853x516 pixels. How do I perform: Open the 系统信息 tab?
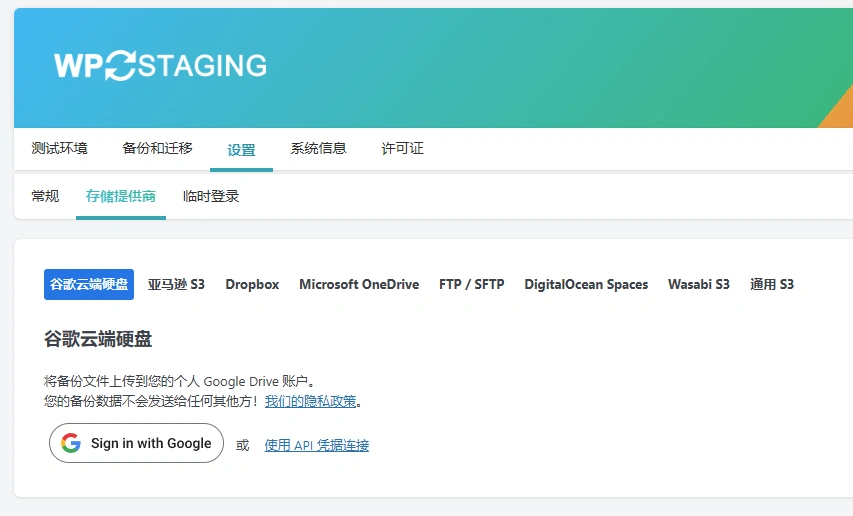click(318, 148)
